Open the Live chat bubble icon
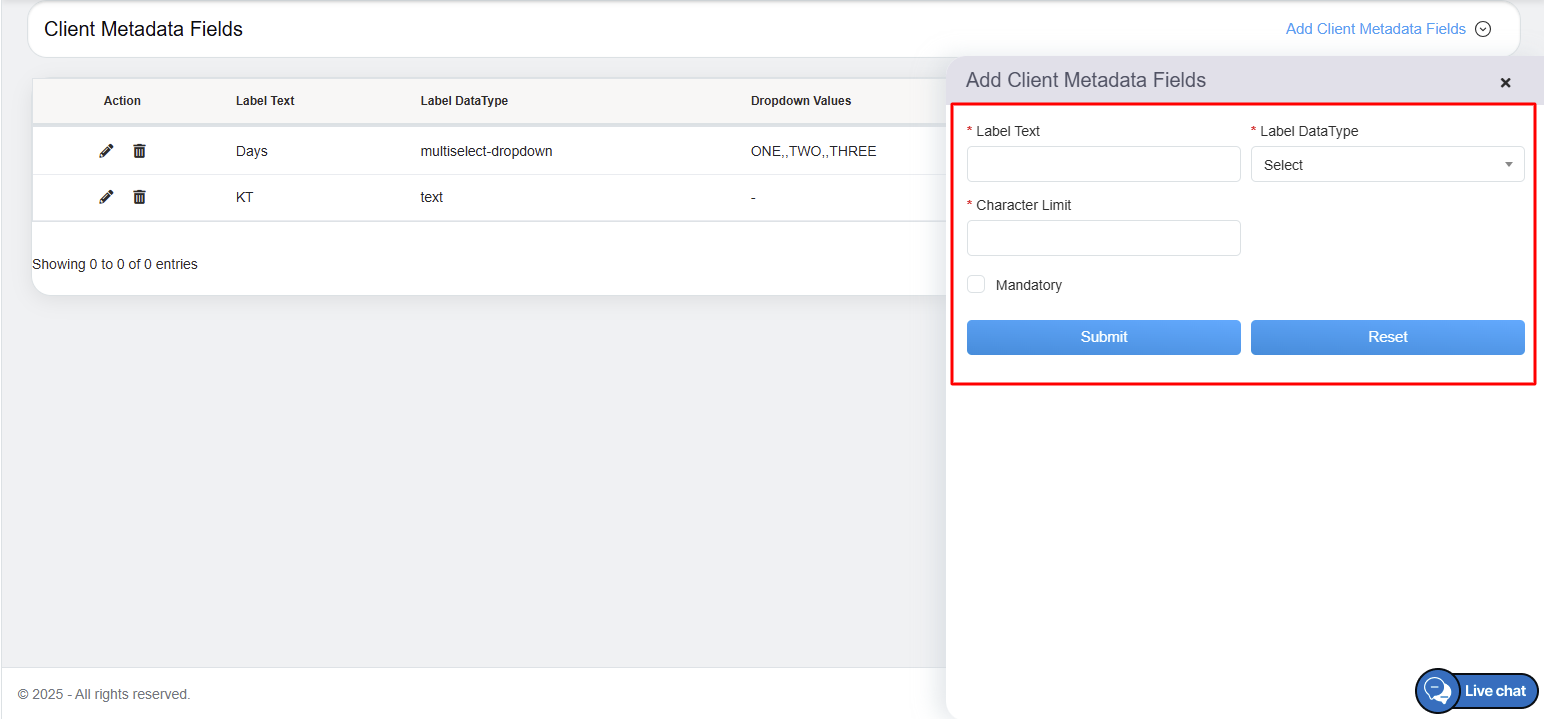 coord(1437,691)
